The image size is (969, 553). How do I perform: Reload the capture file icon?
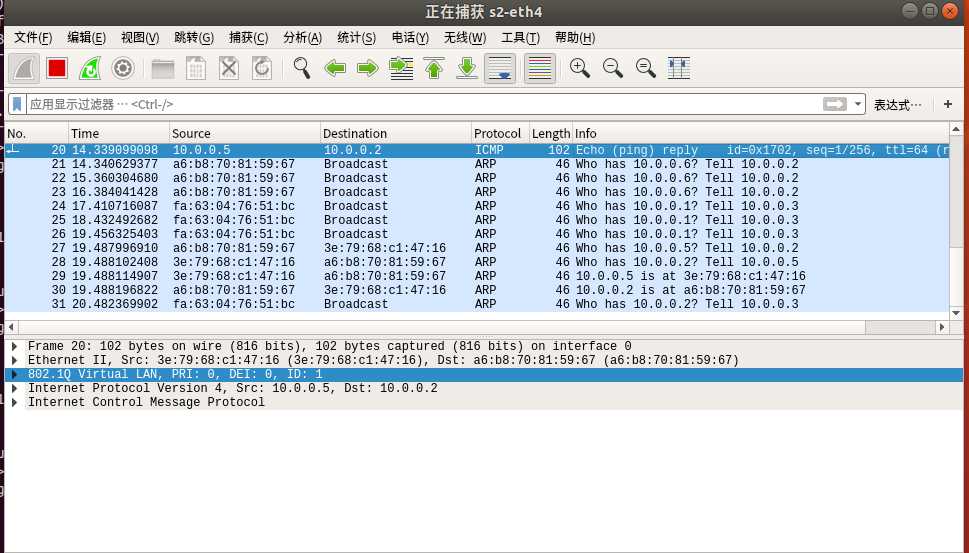[262, 68]
